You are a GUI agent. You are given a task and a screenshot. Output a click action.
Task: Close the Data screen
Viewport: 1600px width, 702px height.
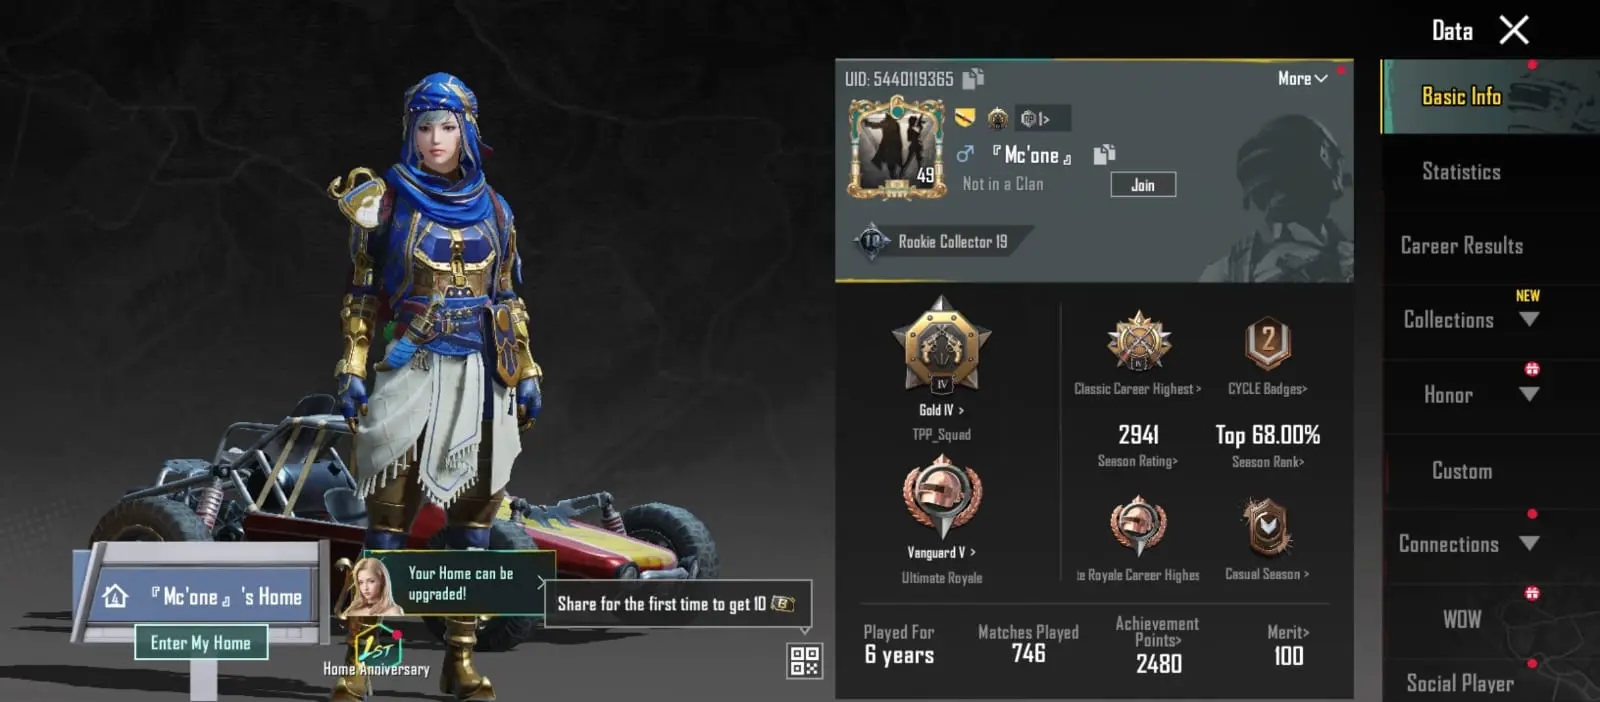tap(1514, 30)
